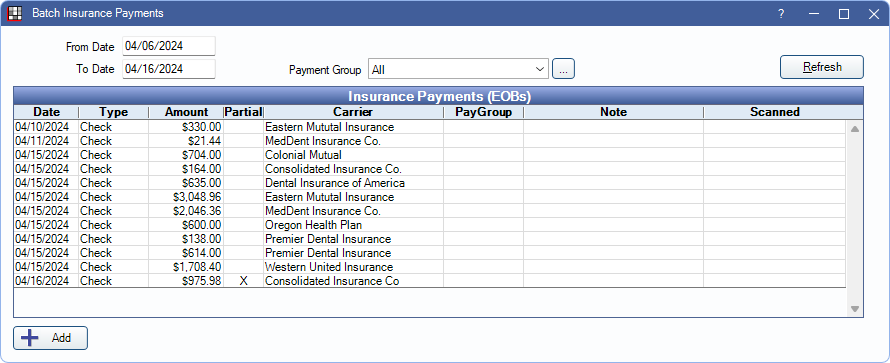The width and height of the screenshot is (890, 363).
Task: Click the Refresh button
Action: click(x=822, y=67)
